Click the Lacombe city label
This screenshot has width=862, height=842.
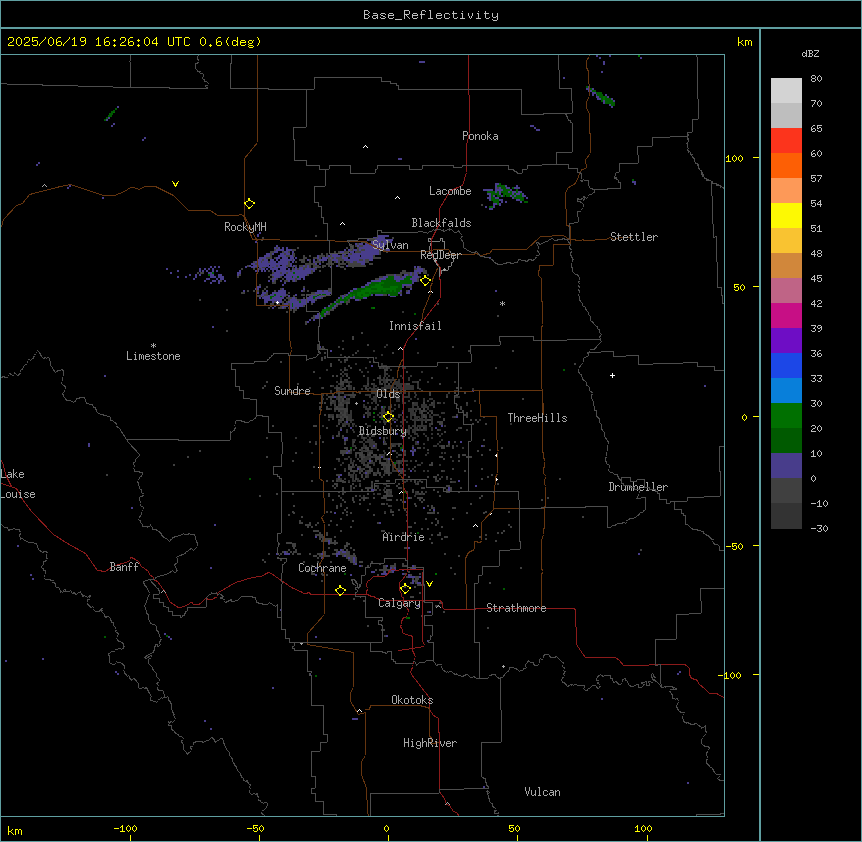point(450,191)
